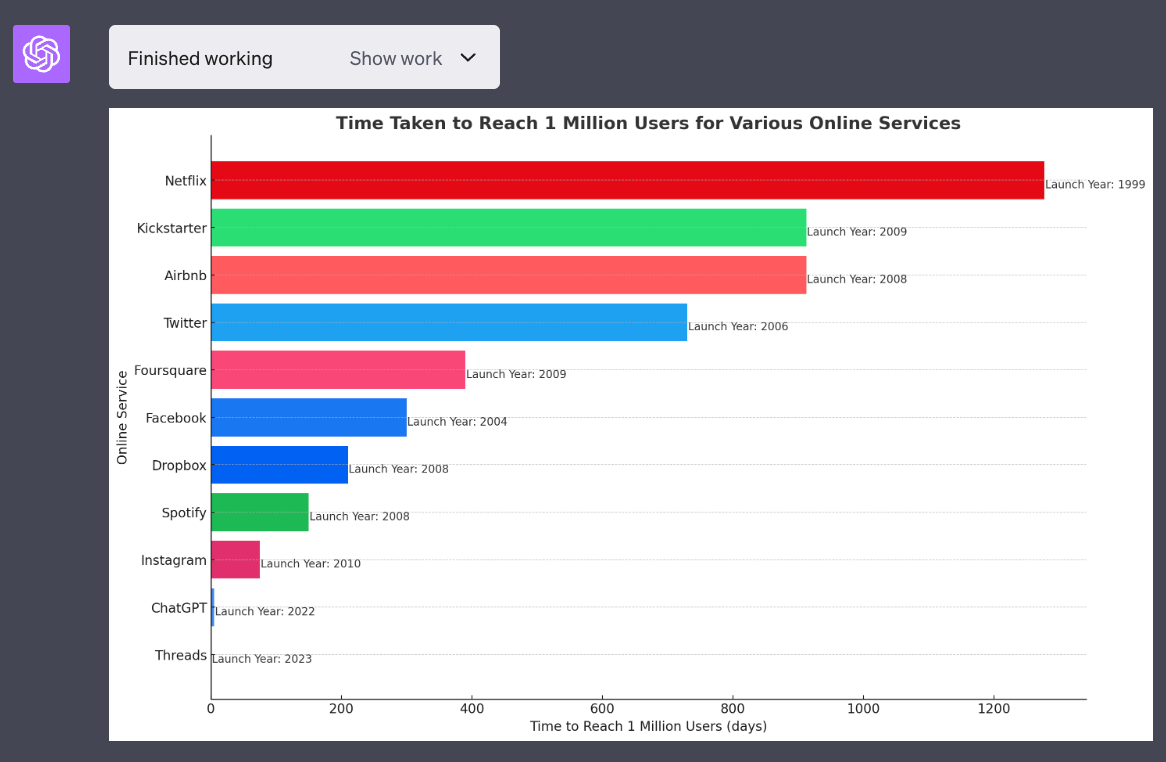
Task: Click the Threads y-axis label
Action: pos(181,656)
